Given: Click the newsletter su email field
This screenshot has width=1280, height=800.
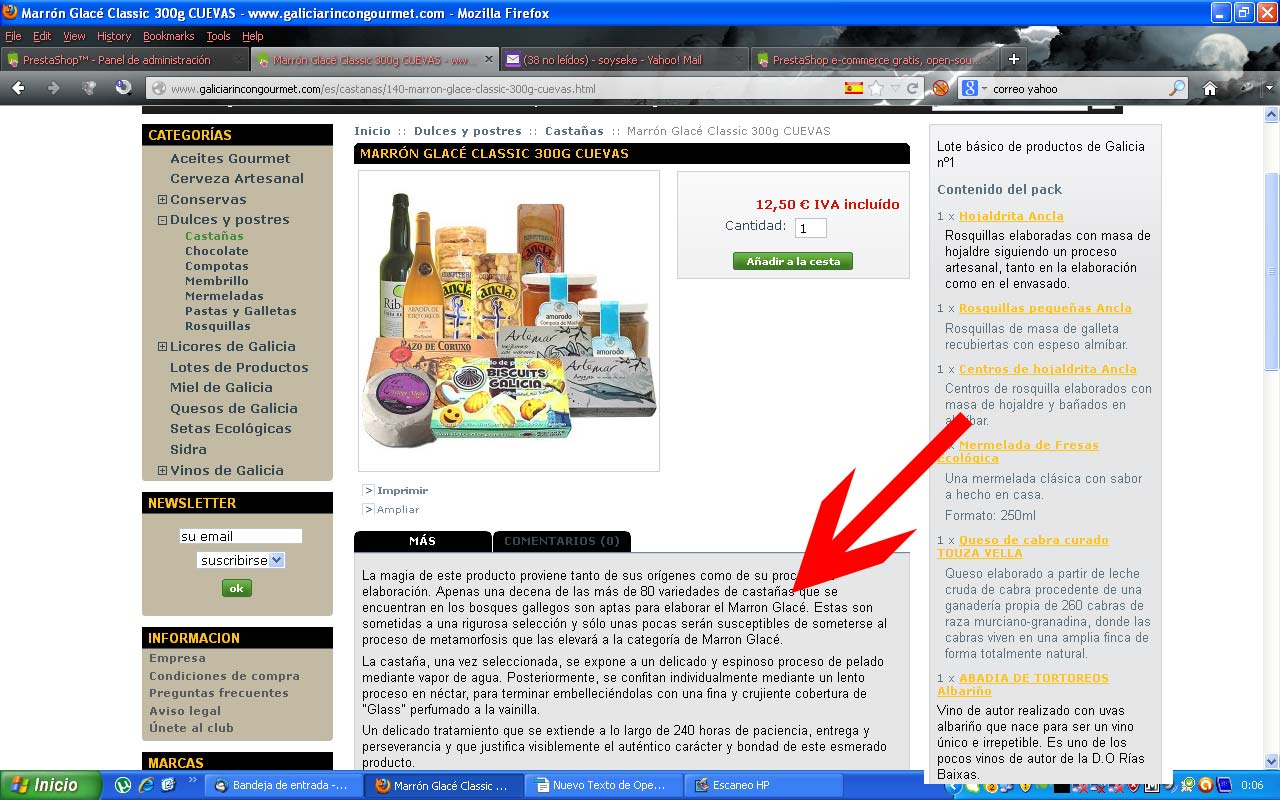Looking at the screenshot, I should pos(240,536).
